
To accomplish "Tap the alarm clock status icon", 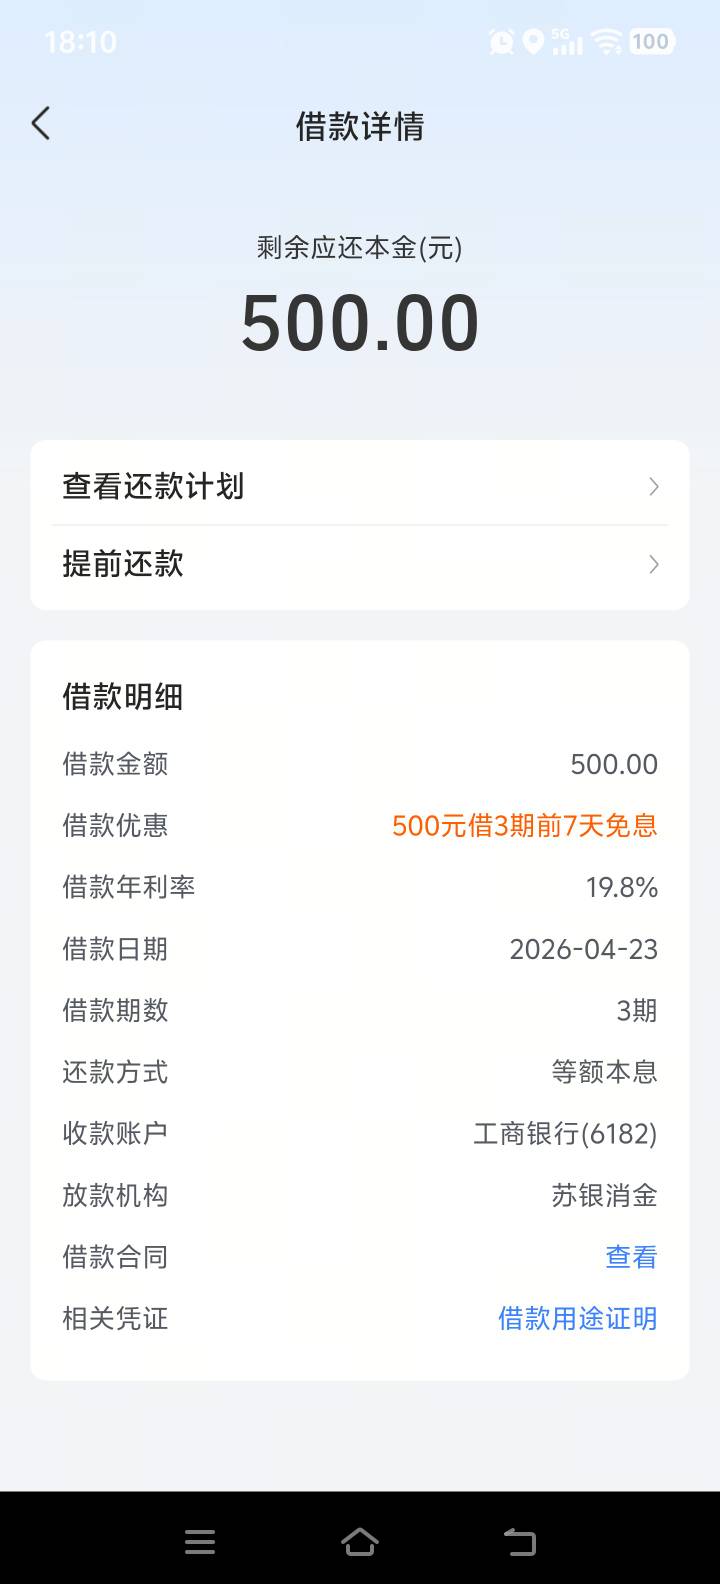I will [x=501, y=41].
